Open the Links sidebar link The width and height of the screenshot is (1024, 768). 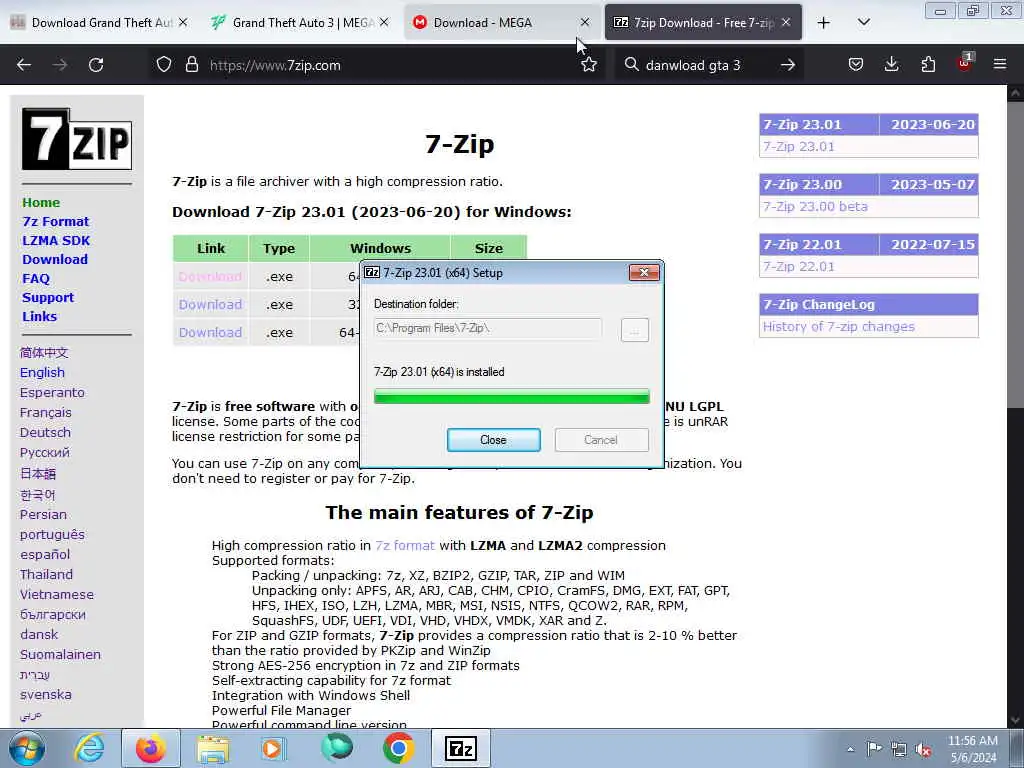(39, 316)
